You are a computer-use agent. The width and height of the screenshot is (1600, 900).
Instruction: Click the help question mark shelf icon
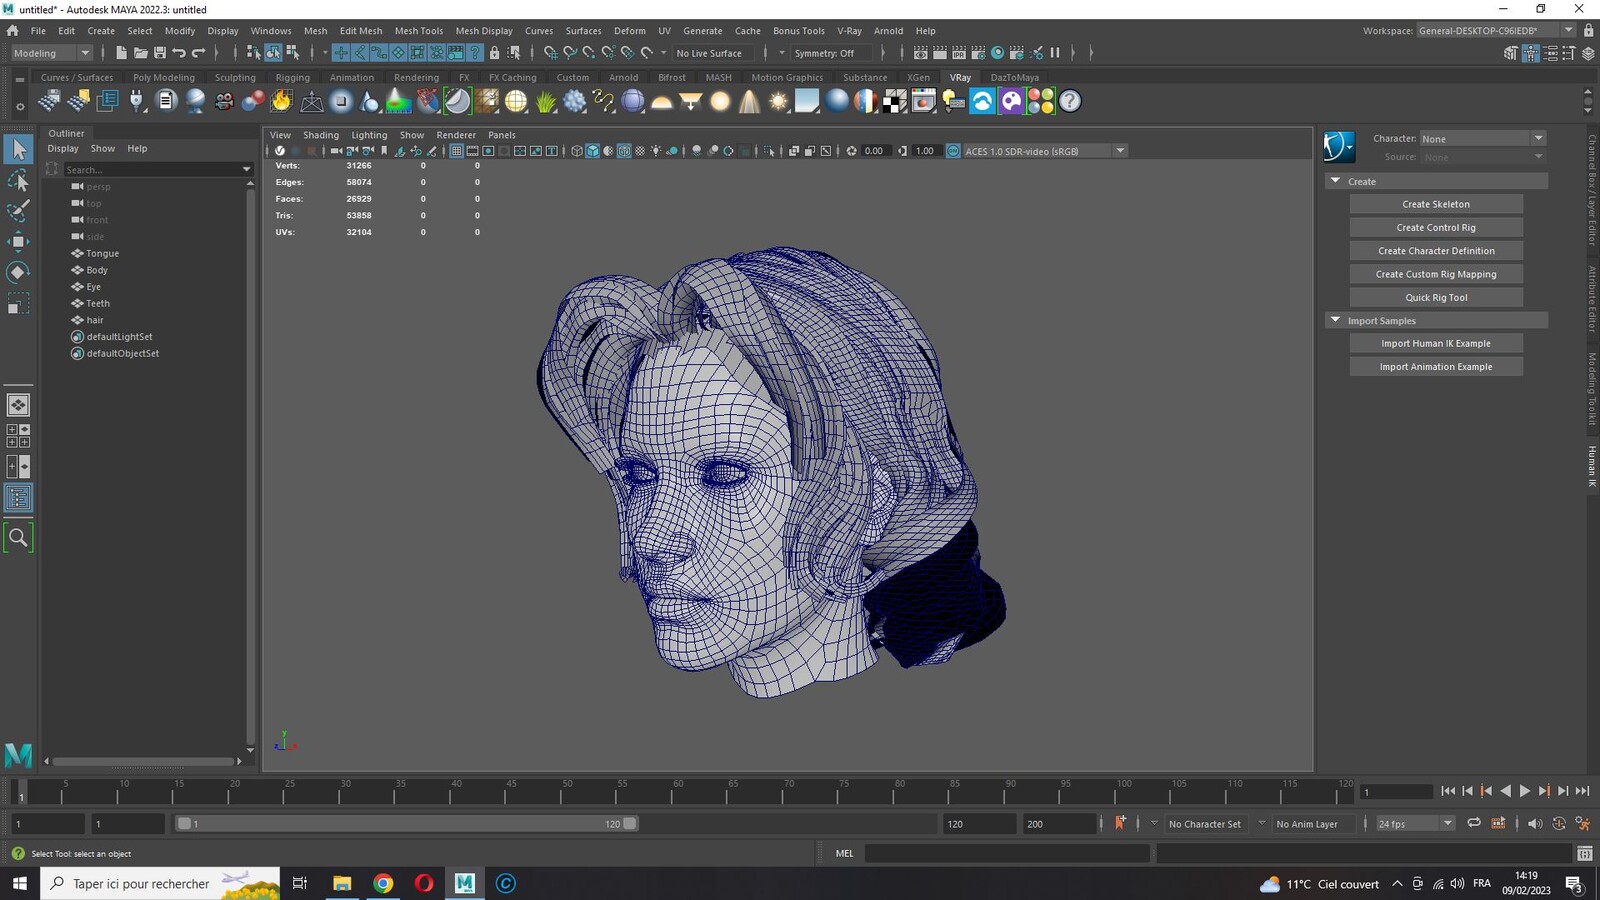pos(1070,101)
